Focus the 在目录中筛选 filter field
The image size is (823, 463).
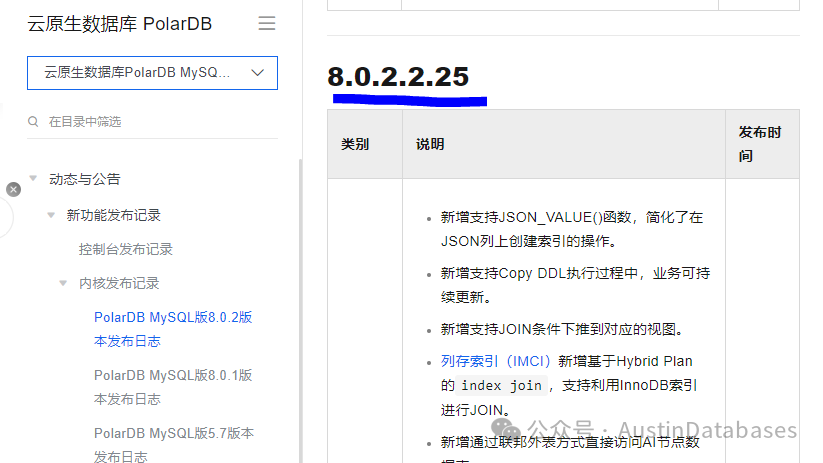[x=152, y=122]
